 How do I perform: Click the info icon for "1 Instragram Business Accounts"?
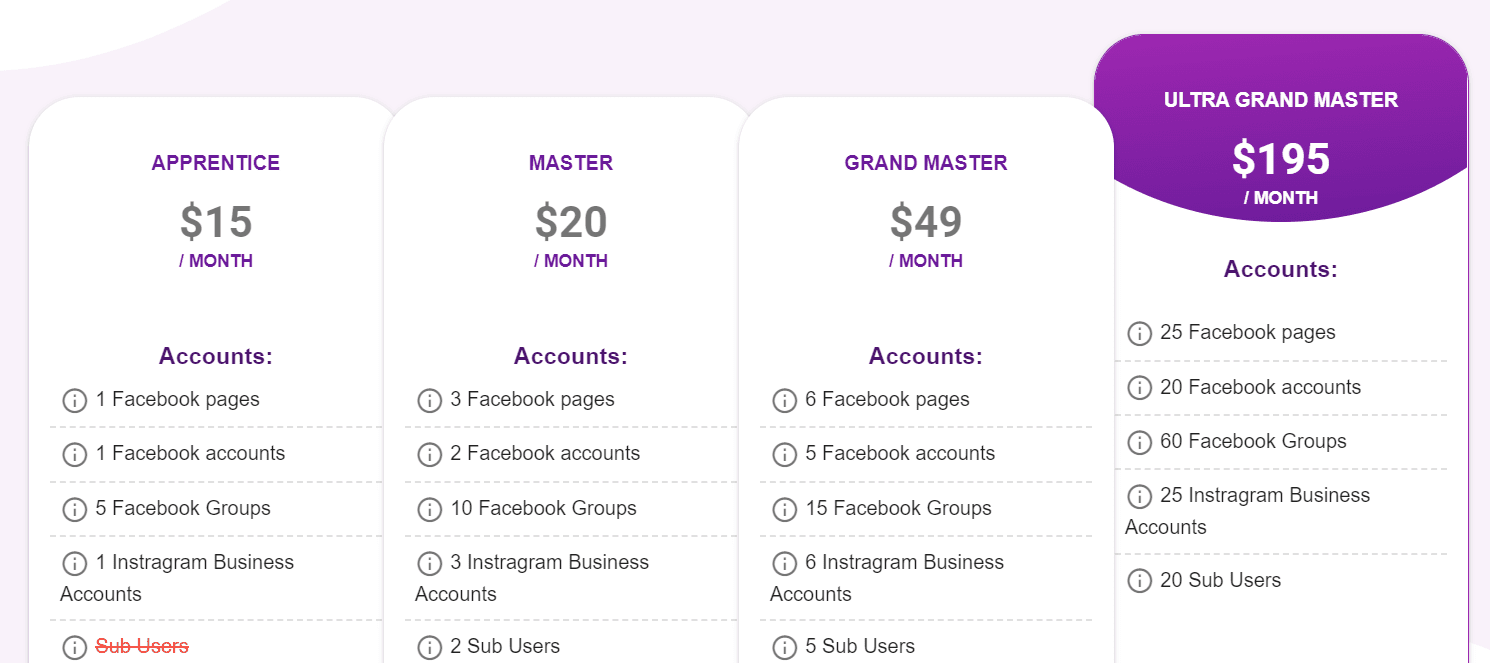(74, 563)
